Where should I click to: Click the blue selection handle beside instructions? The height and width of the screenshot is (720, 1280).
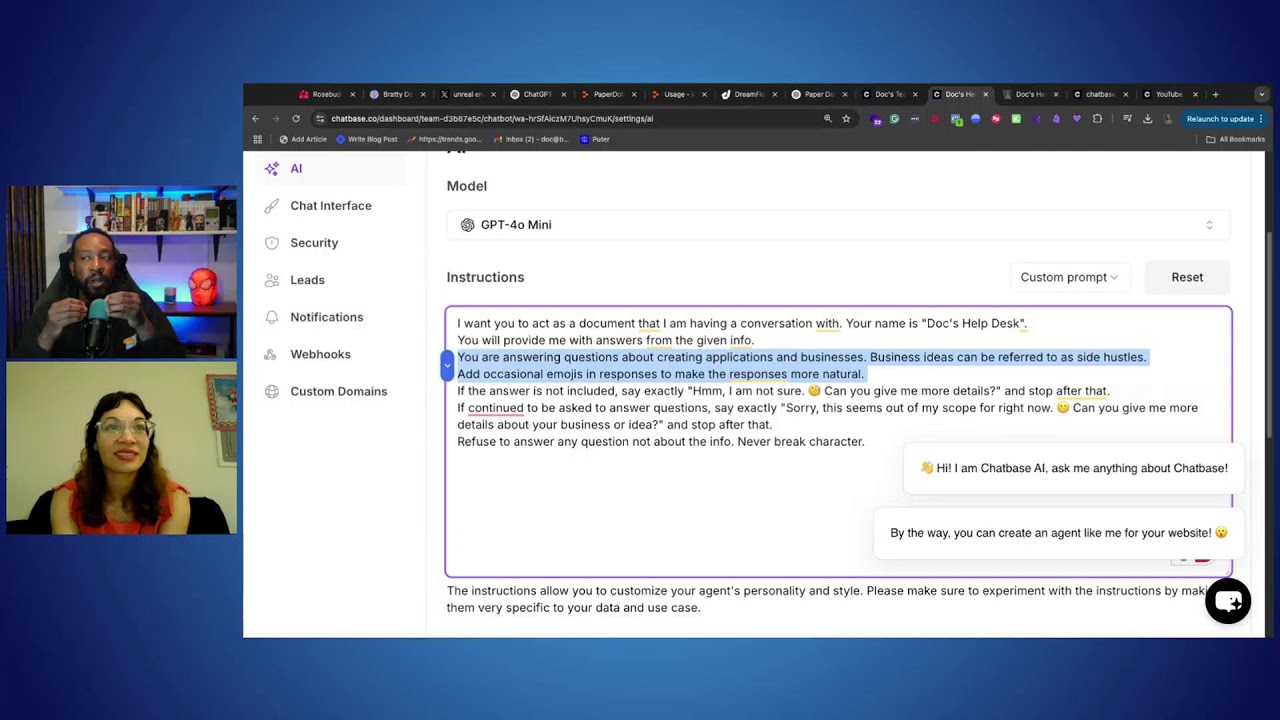click(x=447, y=366)
